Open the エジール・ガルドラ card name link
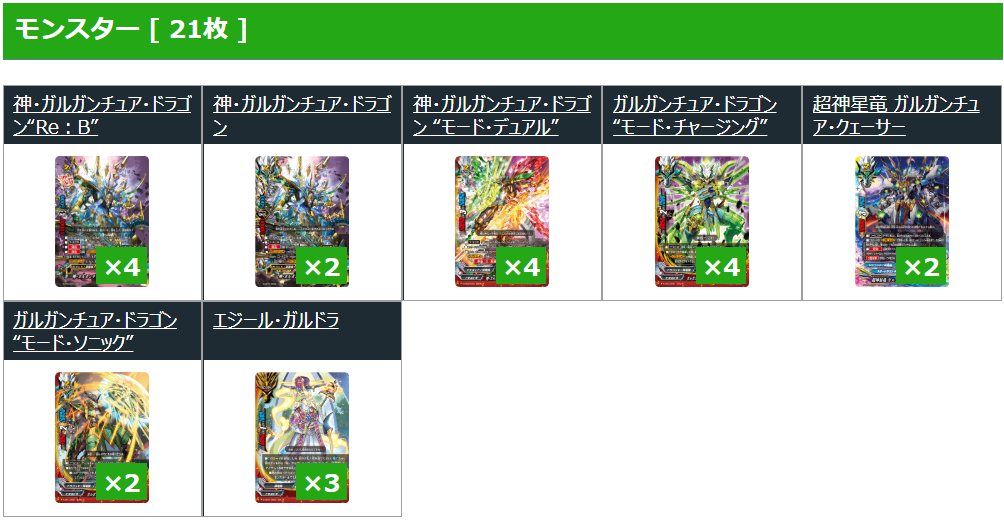This screenshot has height=520, width=1004. [x=276, y=320]
